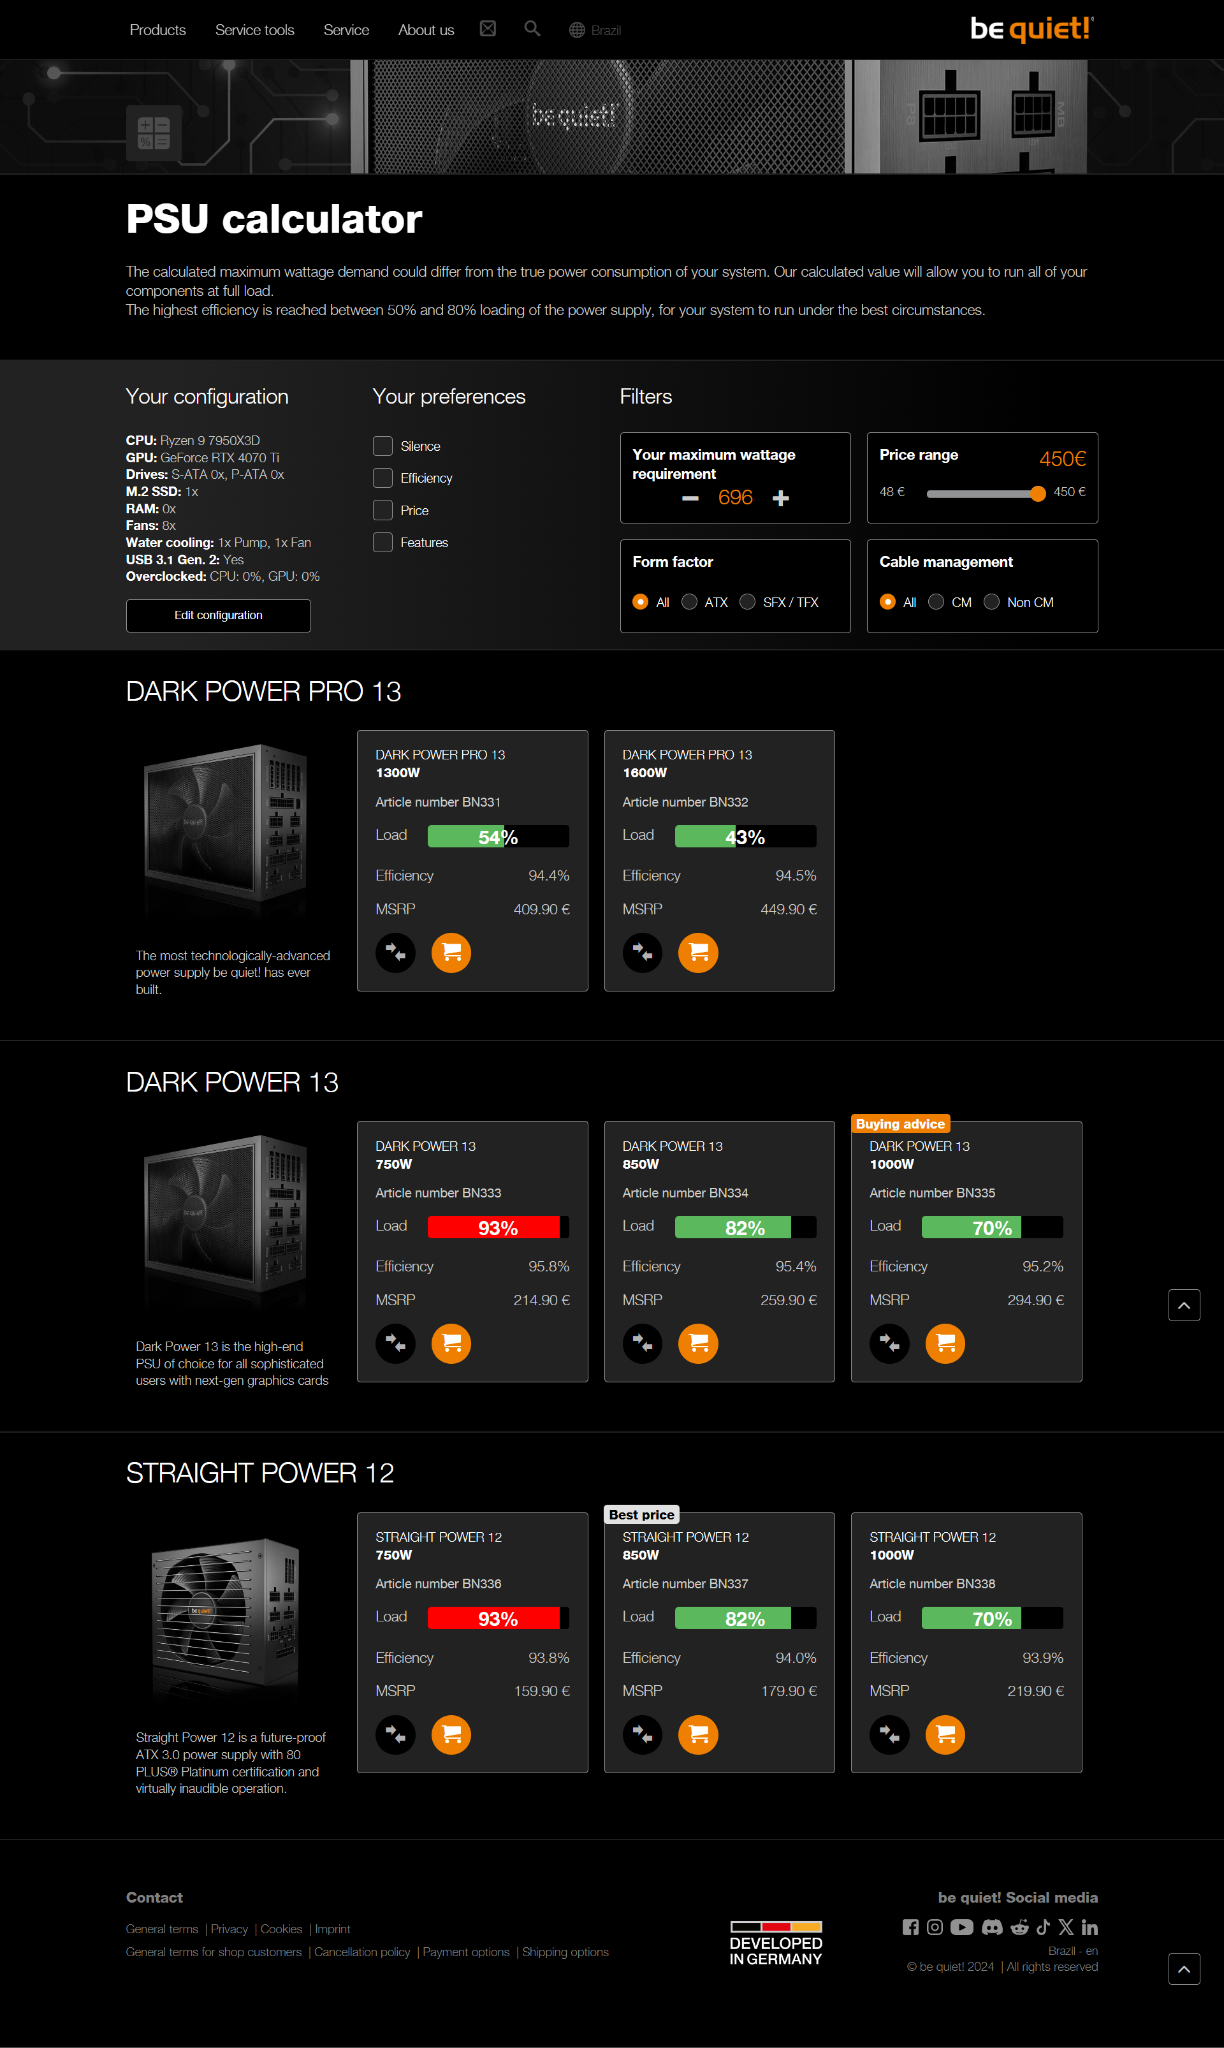The image size is (1224, 2048).
Task: Open the Shipping options link
Action: click(565, 1952)
